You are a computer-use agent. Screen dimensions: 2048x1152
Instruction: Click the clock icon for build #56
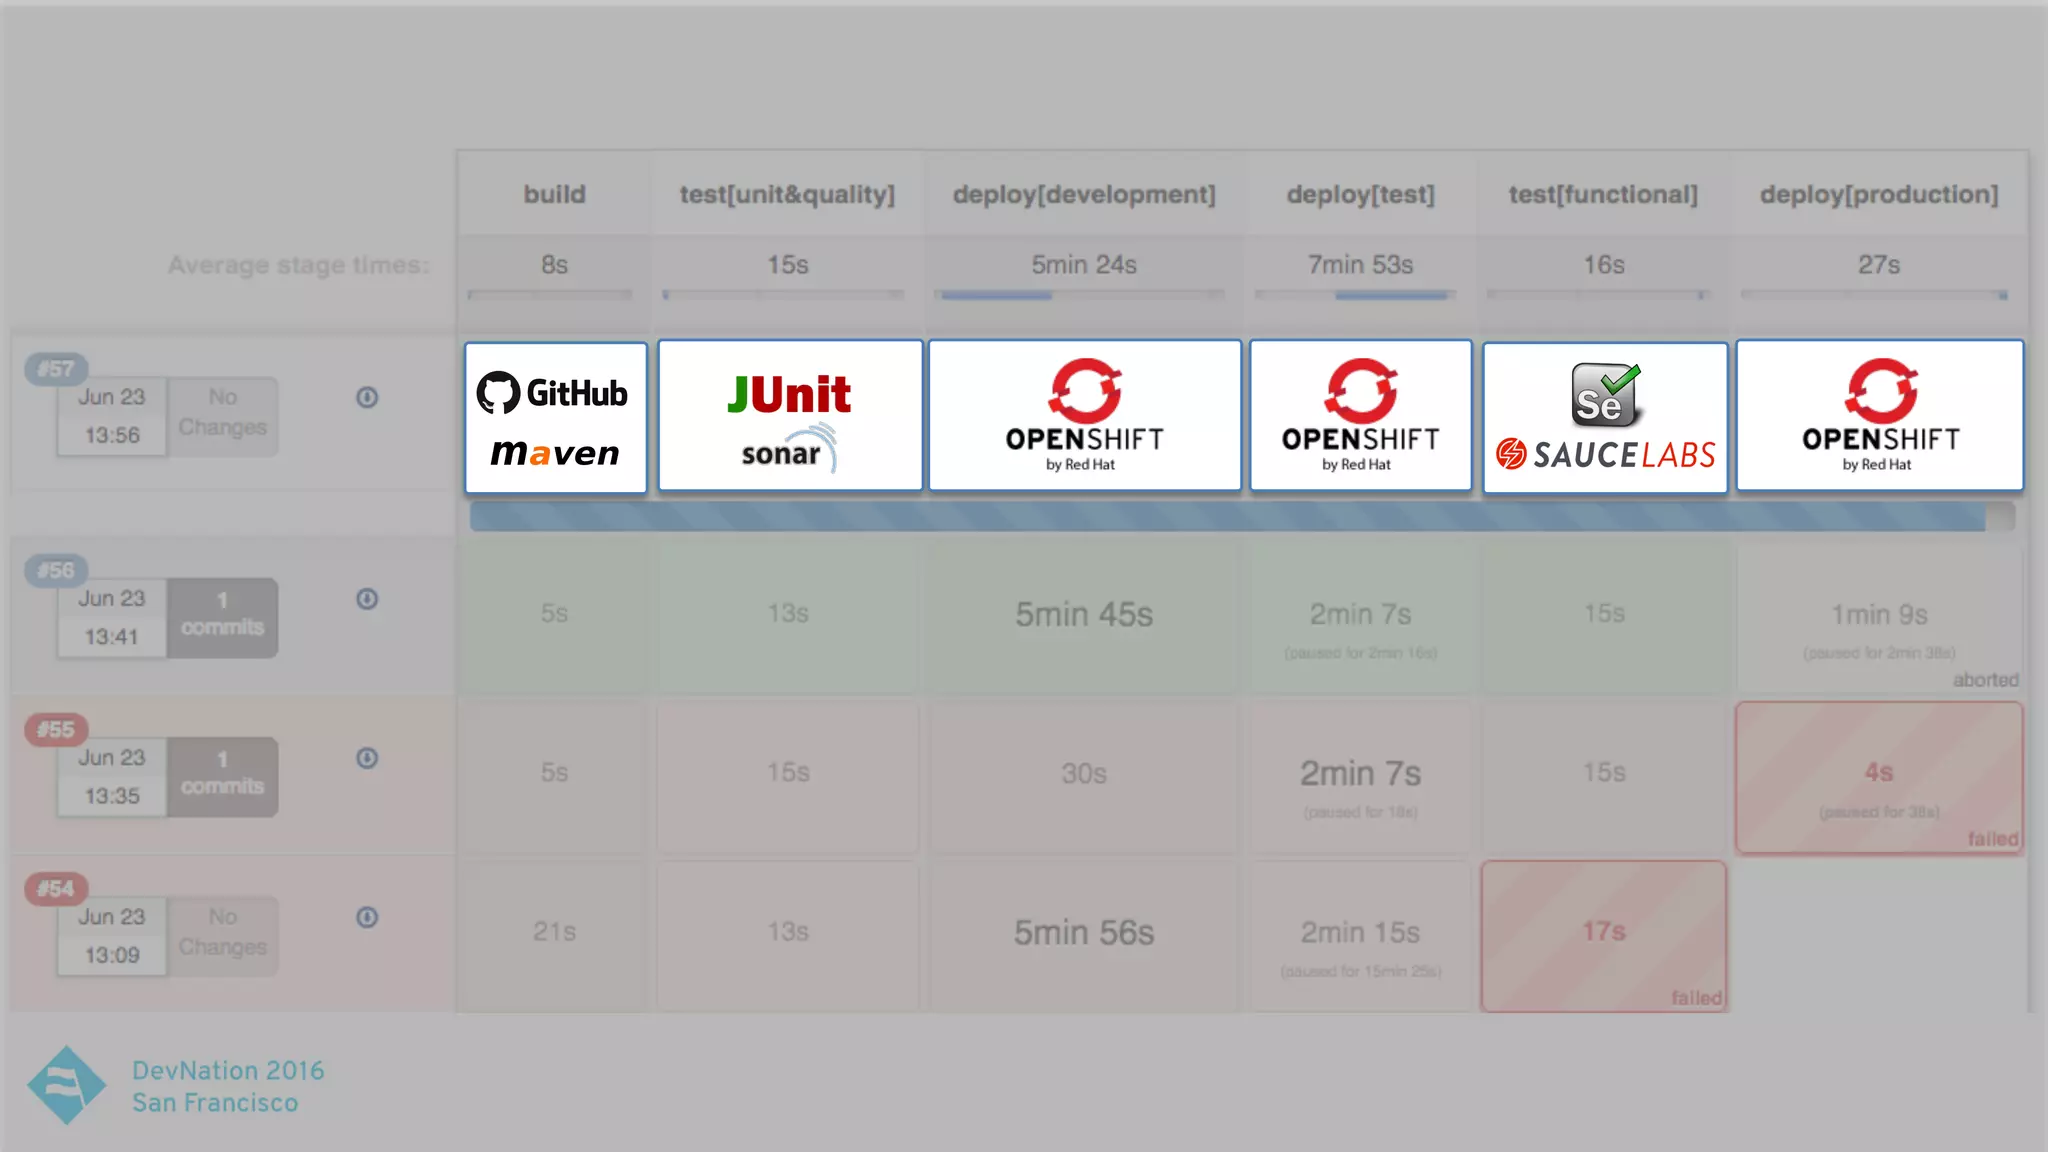[367, 599]
